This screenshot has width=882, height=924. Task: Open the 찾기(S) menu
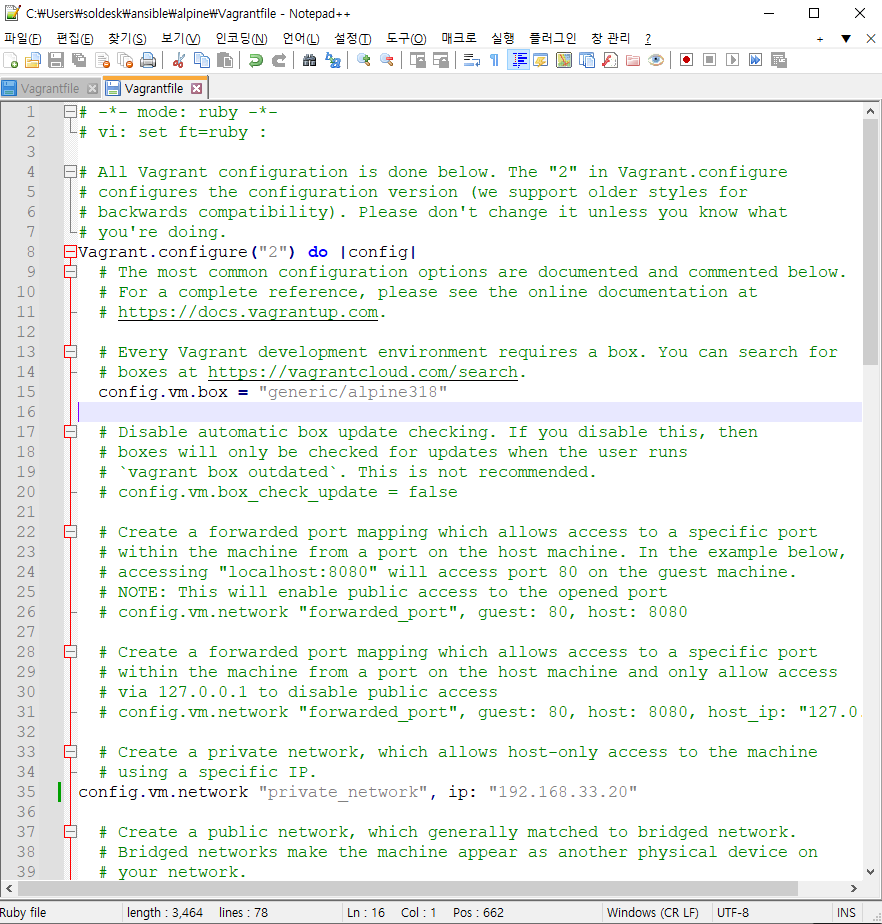pyautogui.click(x=127, y=38)
